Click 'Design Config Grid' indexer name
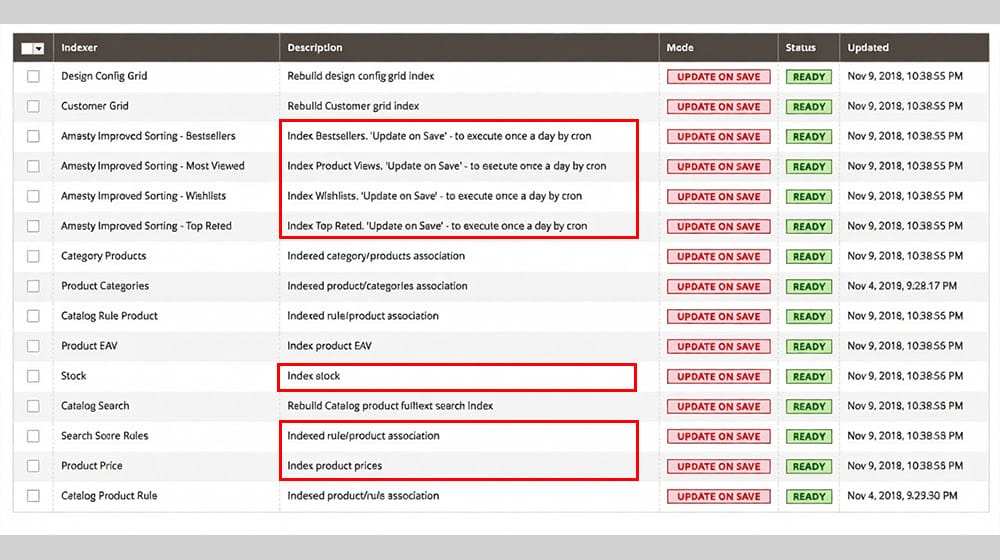The height and width of the screenshot is (560, 1000). click(104, 76)
